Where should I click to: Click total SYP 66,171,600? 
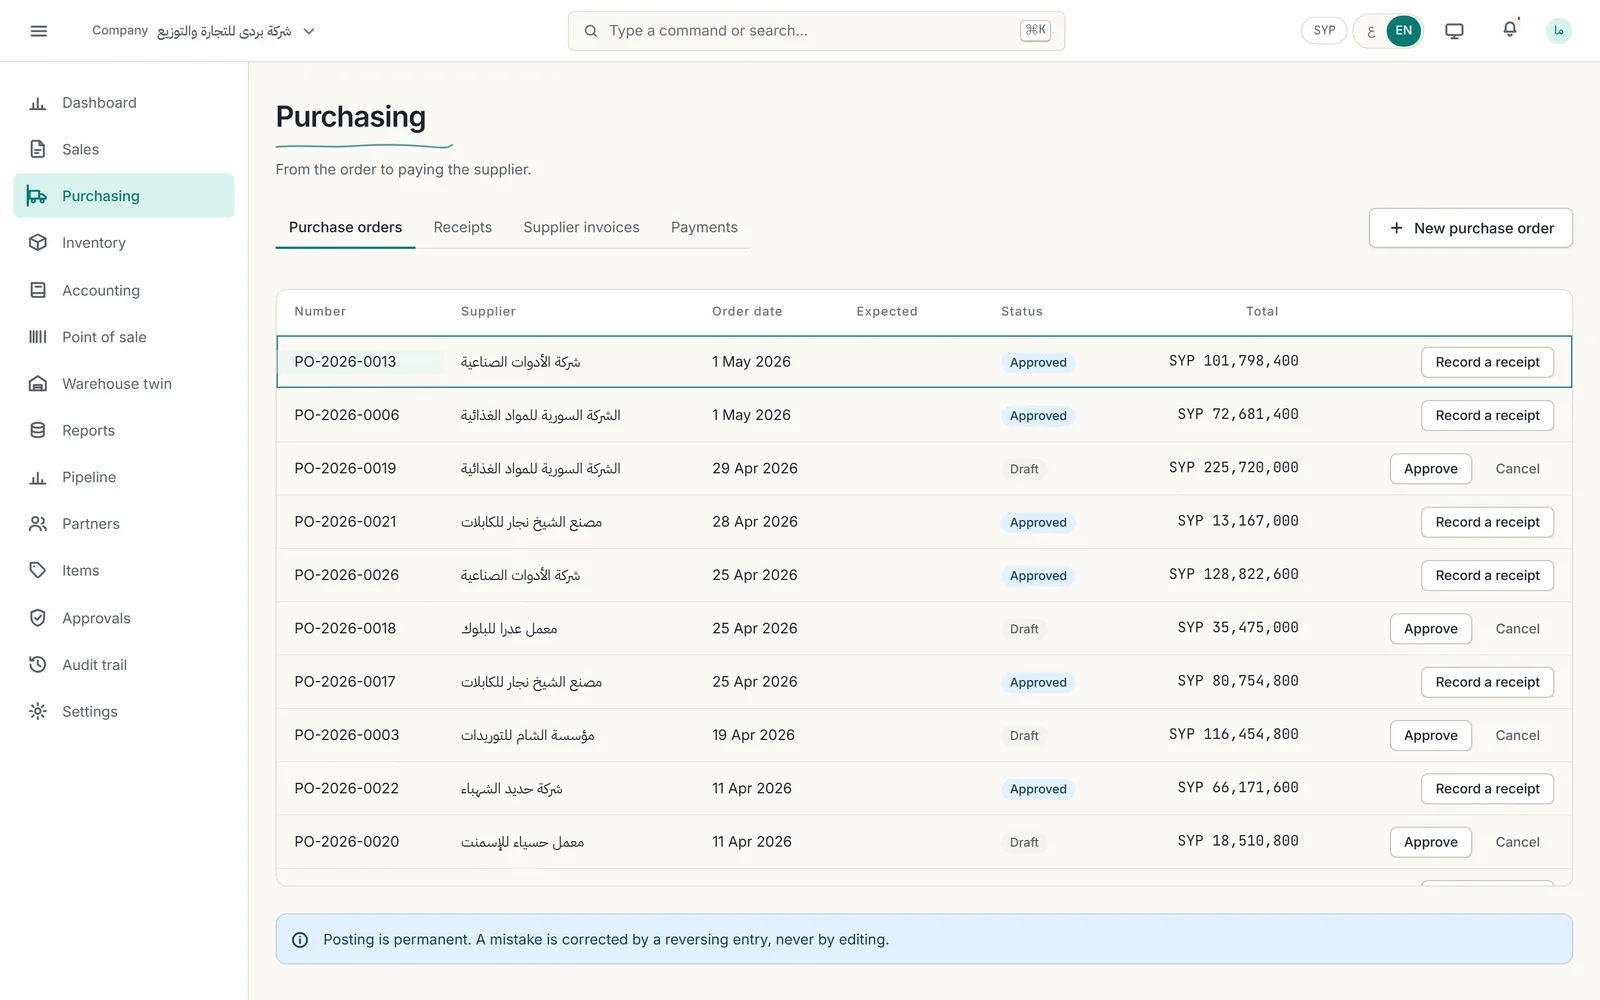point(1238,788)
